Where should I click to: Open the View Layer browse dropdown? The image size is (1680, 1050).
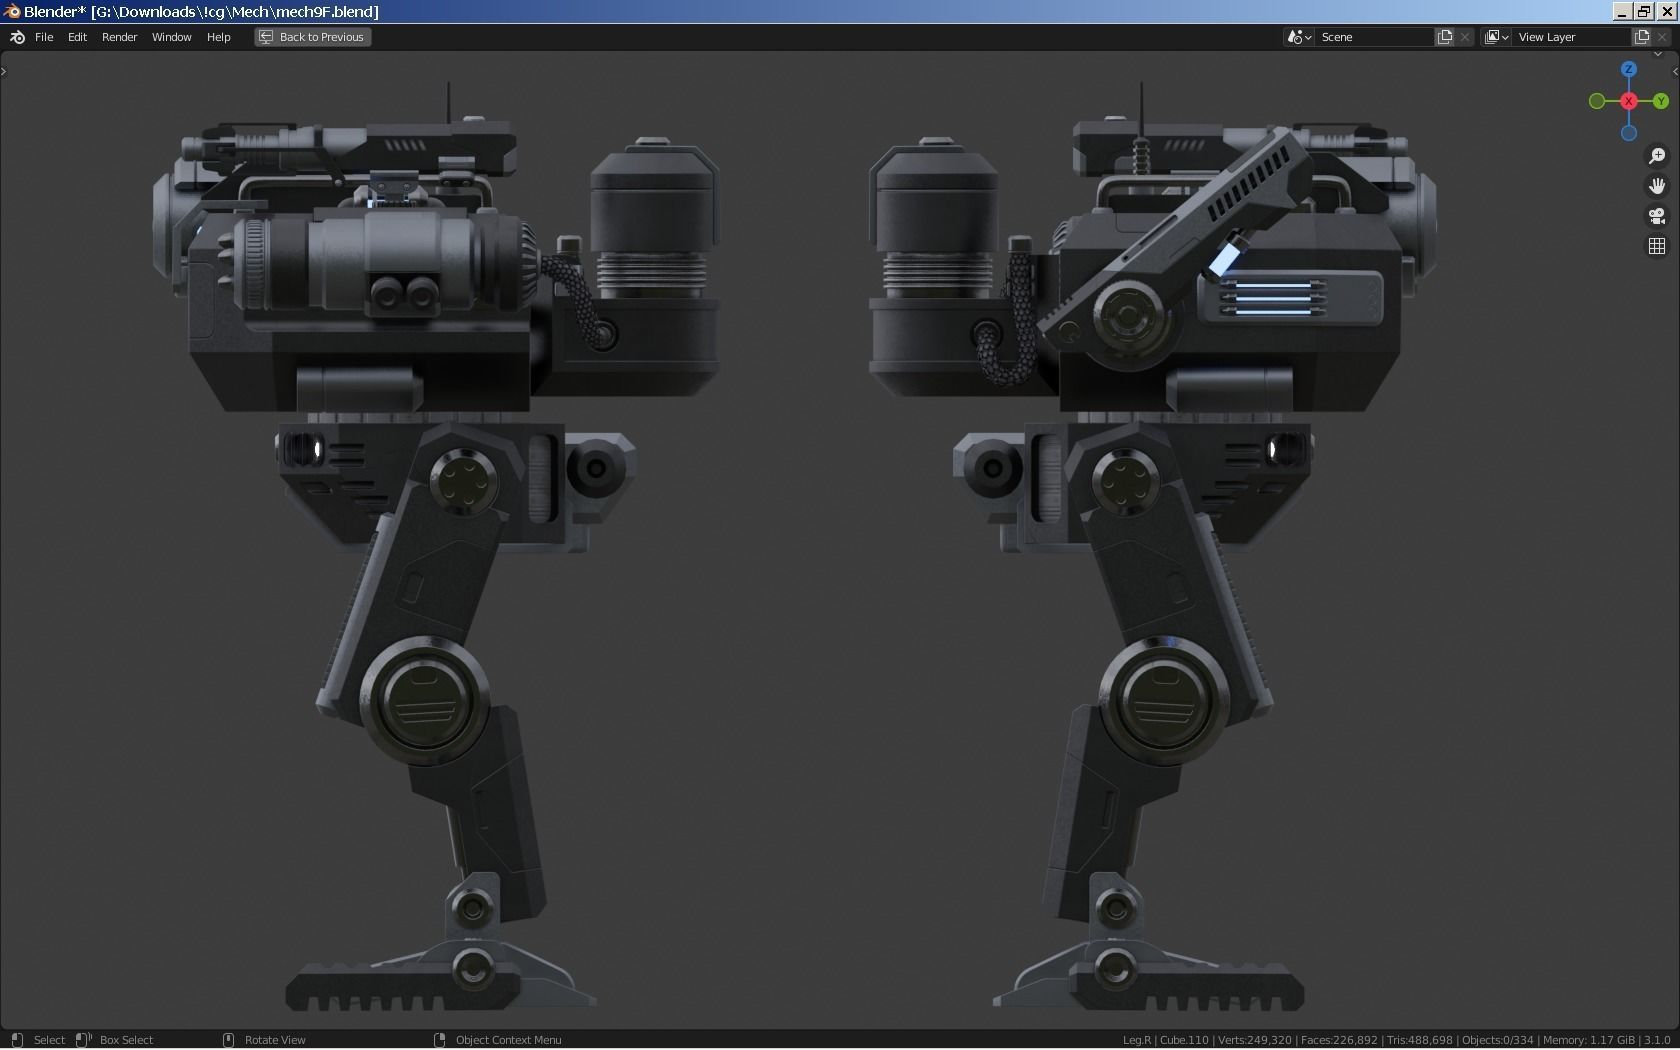click(1497, 37)
